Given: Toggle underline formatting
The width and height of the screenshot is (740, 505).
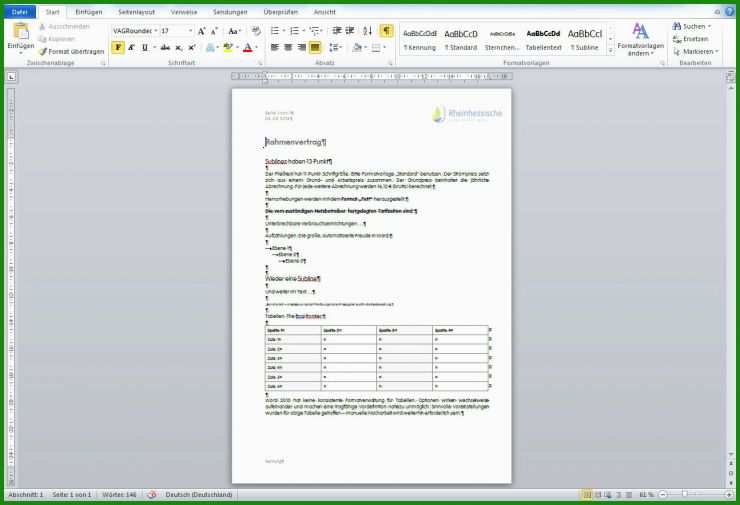Looking at the screenshot, I should [x=144, y=48].
